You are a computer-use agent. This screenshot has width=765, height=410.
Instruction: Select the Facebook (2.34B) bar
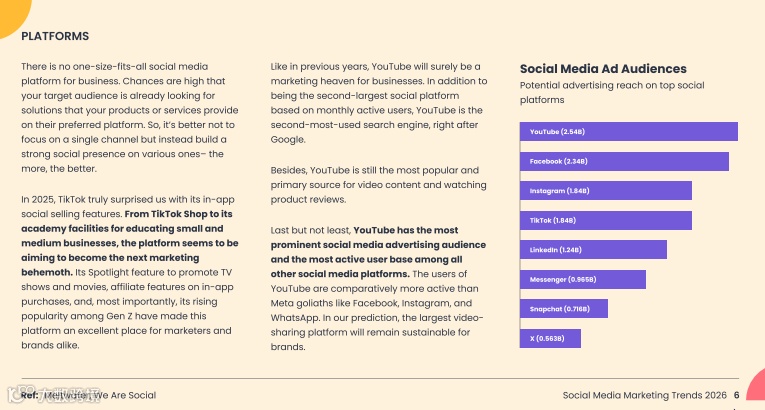click(624, 161)
